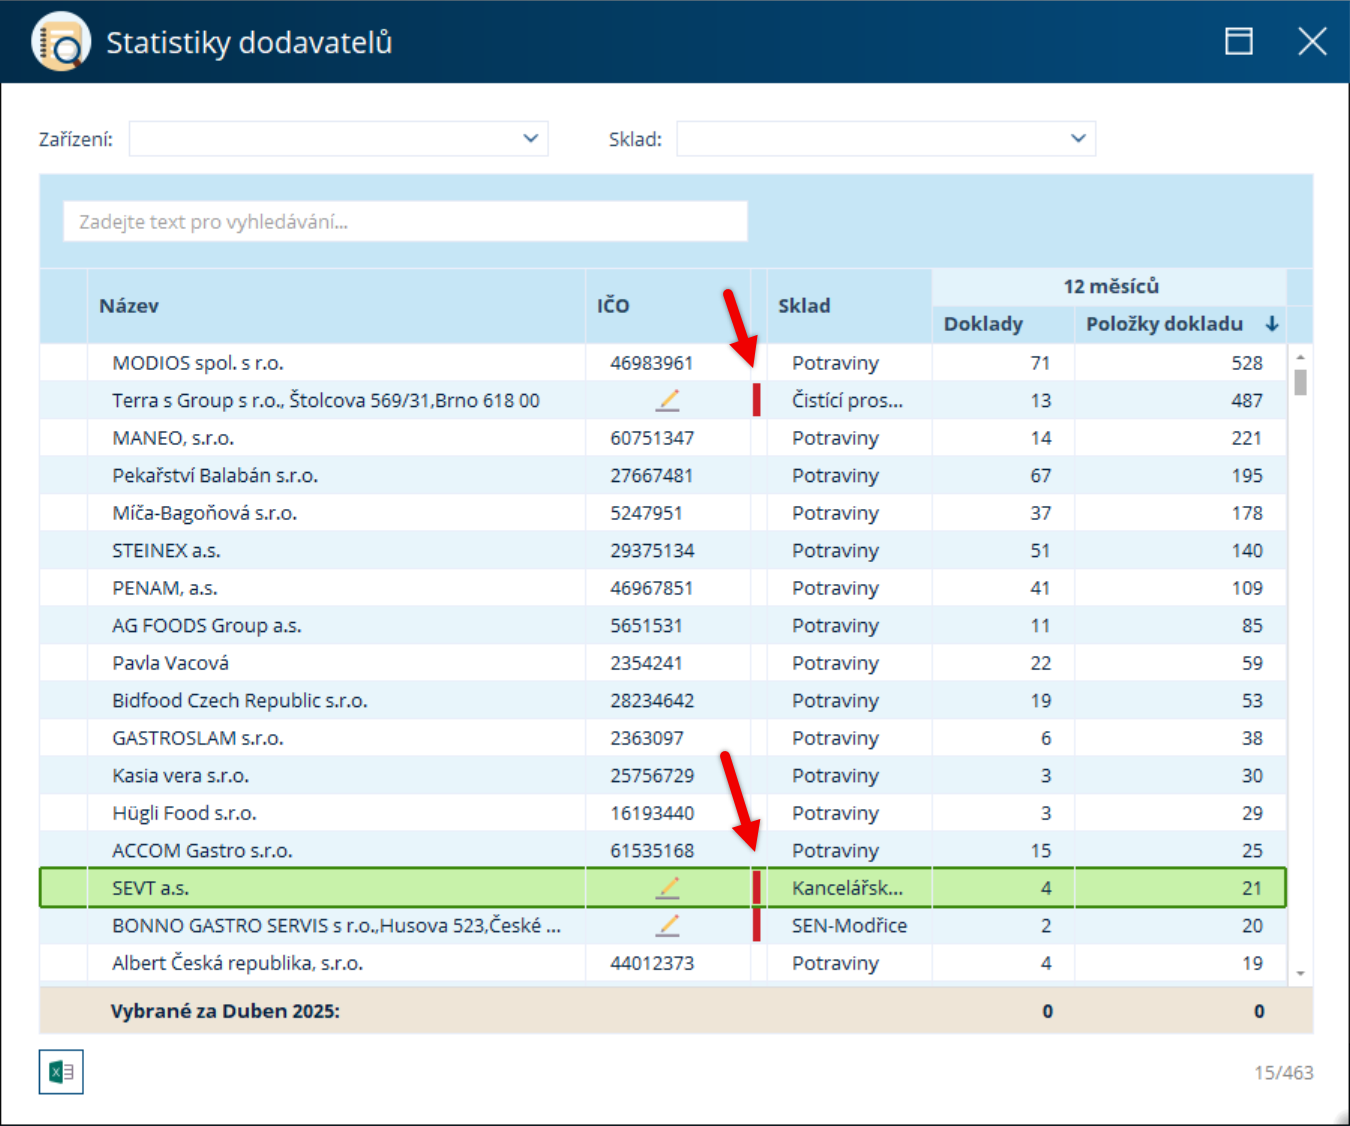Select row BONNO GASTRO SERVIS s r.o.

pos(663,925)
